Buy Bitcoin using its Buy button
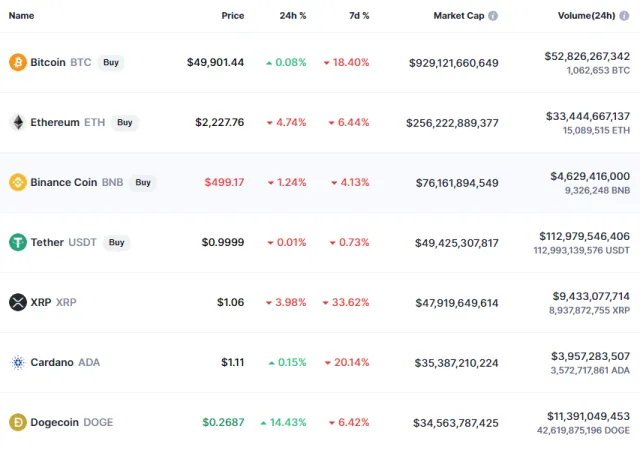640x450 pixels. click(x=111, y=62)
